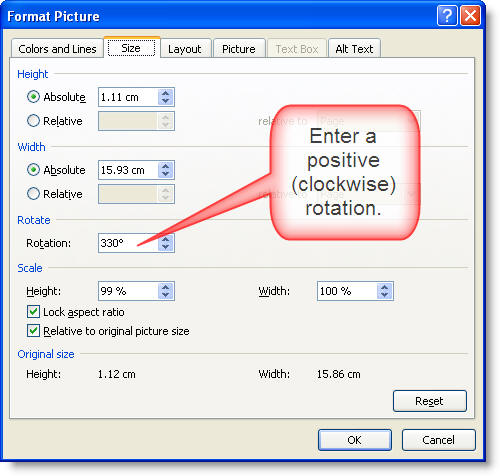The width and height of the screenshot is (500, 476).
Task: Increase Rotation value using up spinner
Action: [x=166, y=239]
